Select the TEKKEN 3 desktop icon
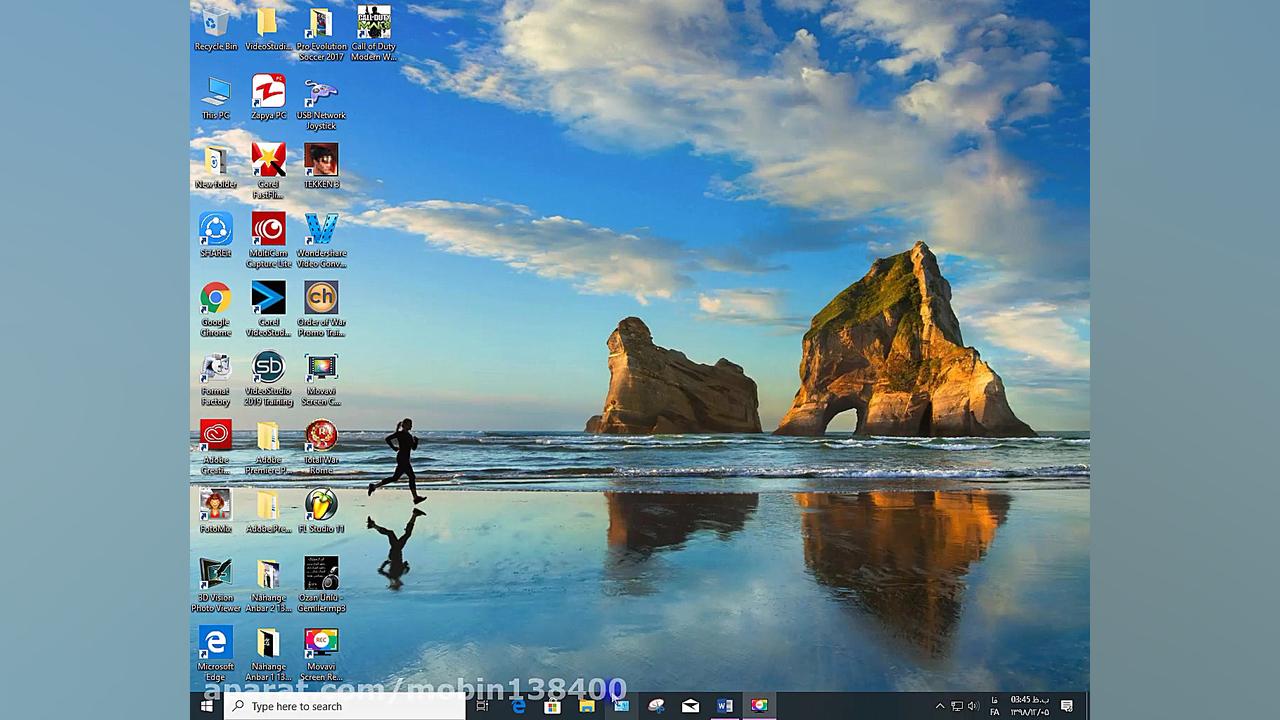 (321, 160)
